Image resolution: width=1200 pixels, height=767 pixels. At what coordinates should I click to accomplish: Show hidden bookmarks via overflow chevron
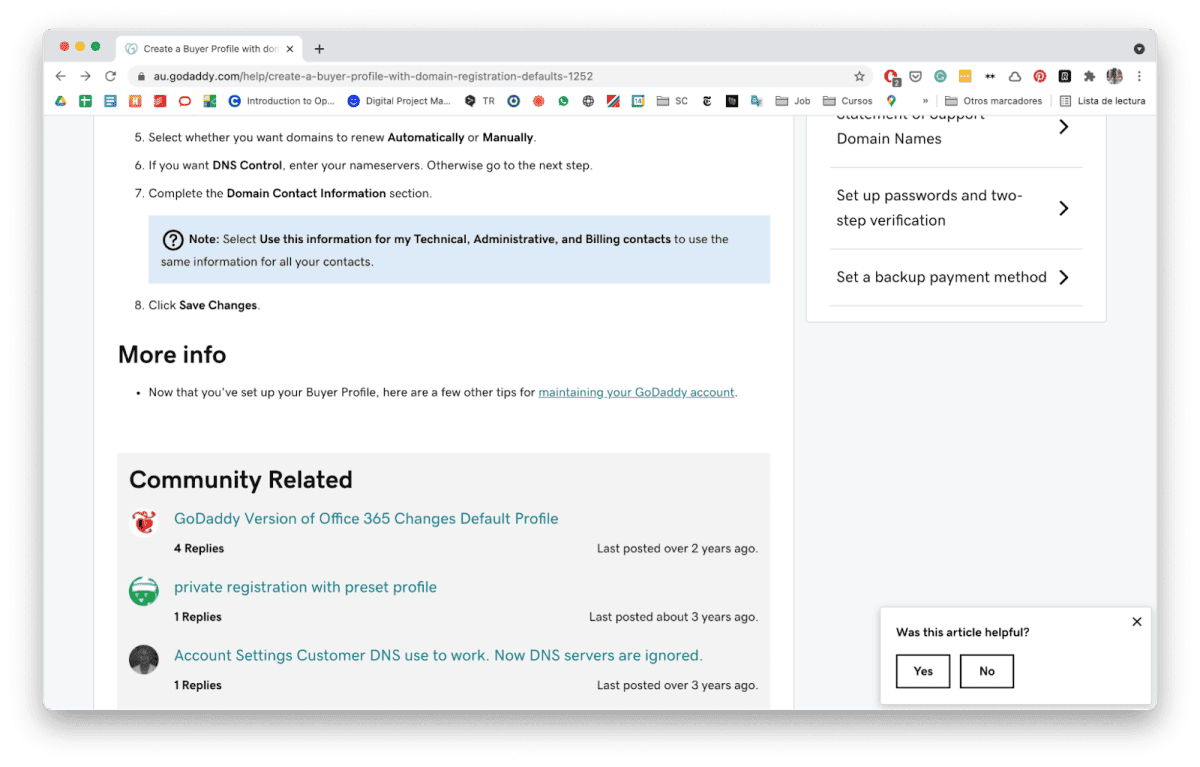click(925, 101)
